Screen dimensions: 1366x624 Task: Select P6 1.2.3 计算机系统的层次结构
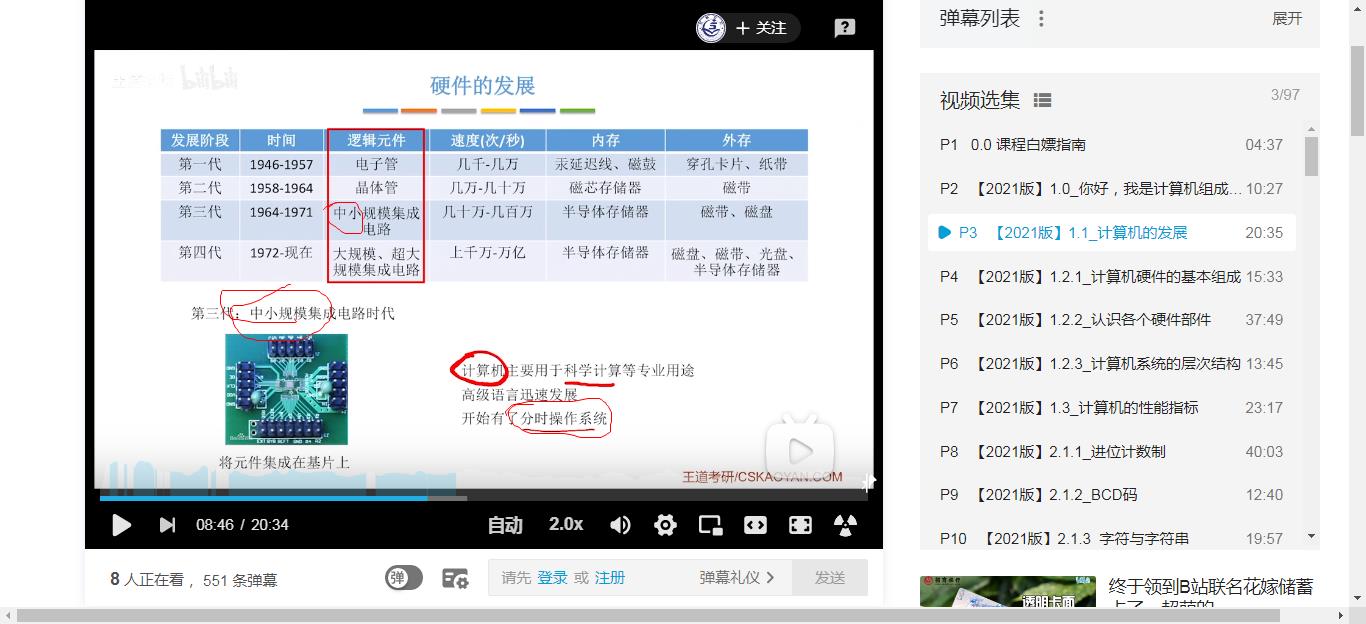[x=1111, y=364]
